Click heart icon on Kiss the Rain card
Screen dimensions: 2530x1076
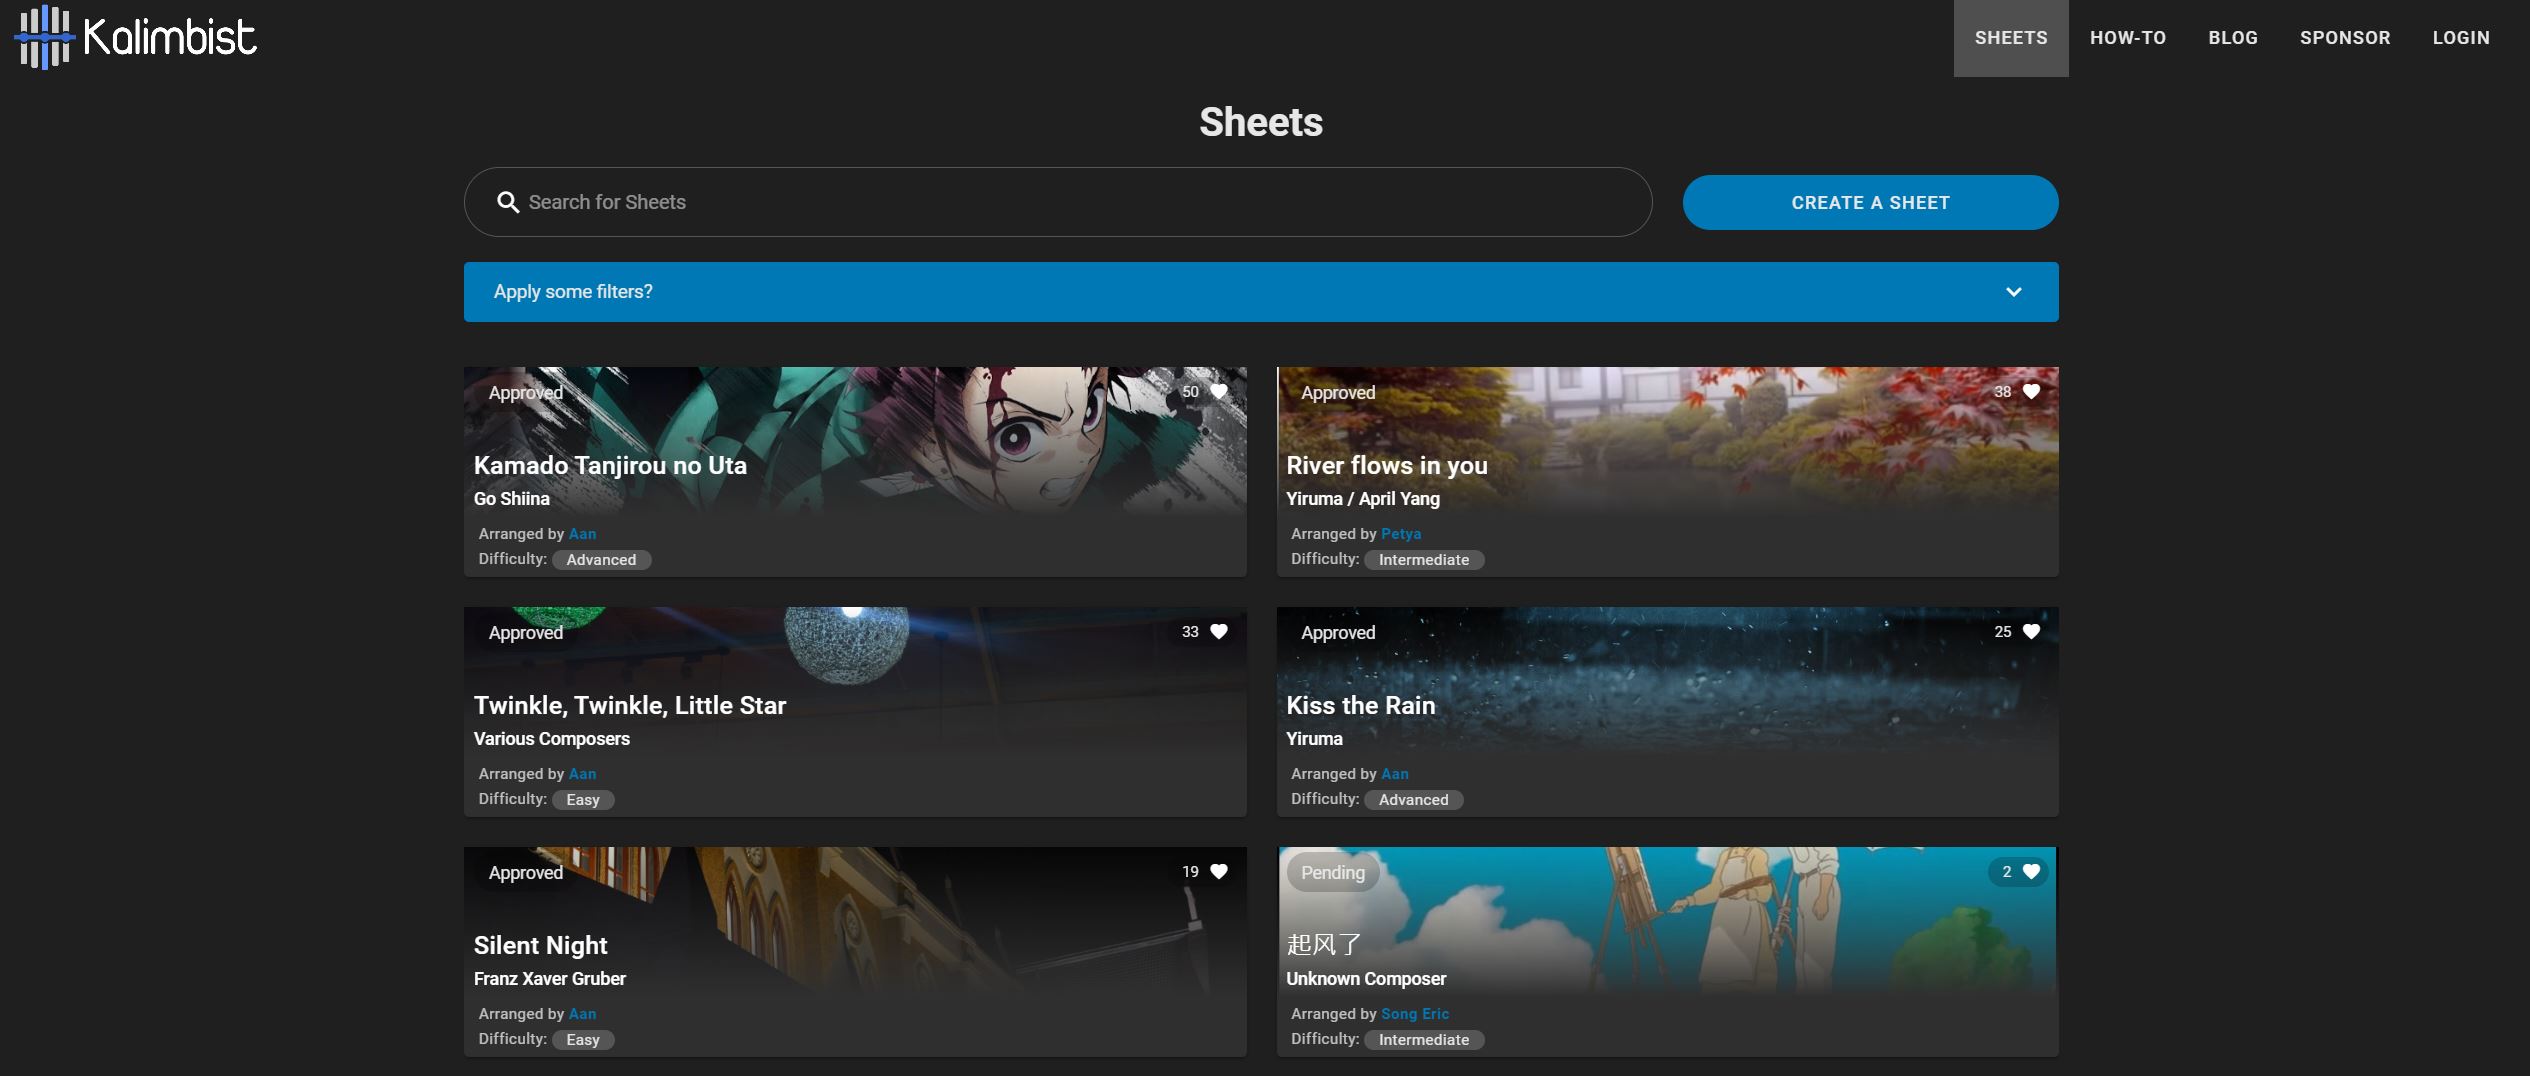2031,632
